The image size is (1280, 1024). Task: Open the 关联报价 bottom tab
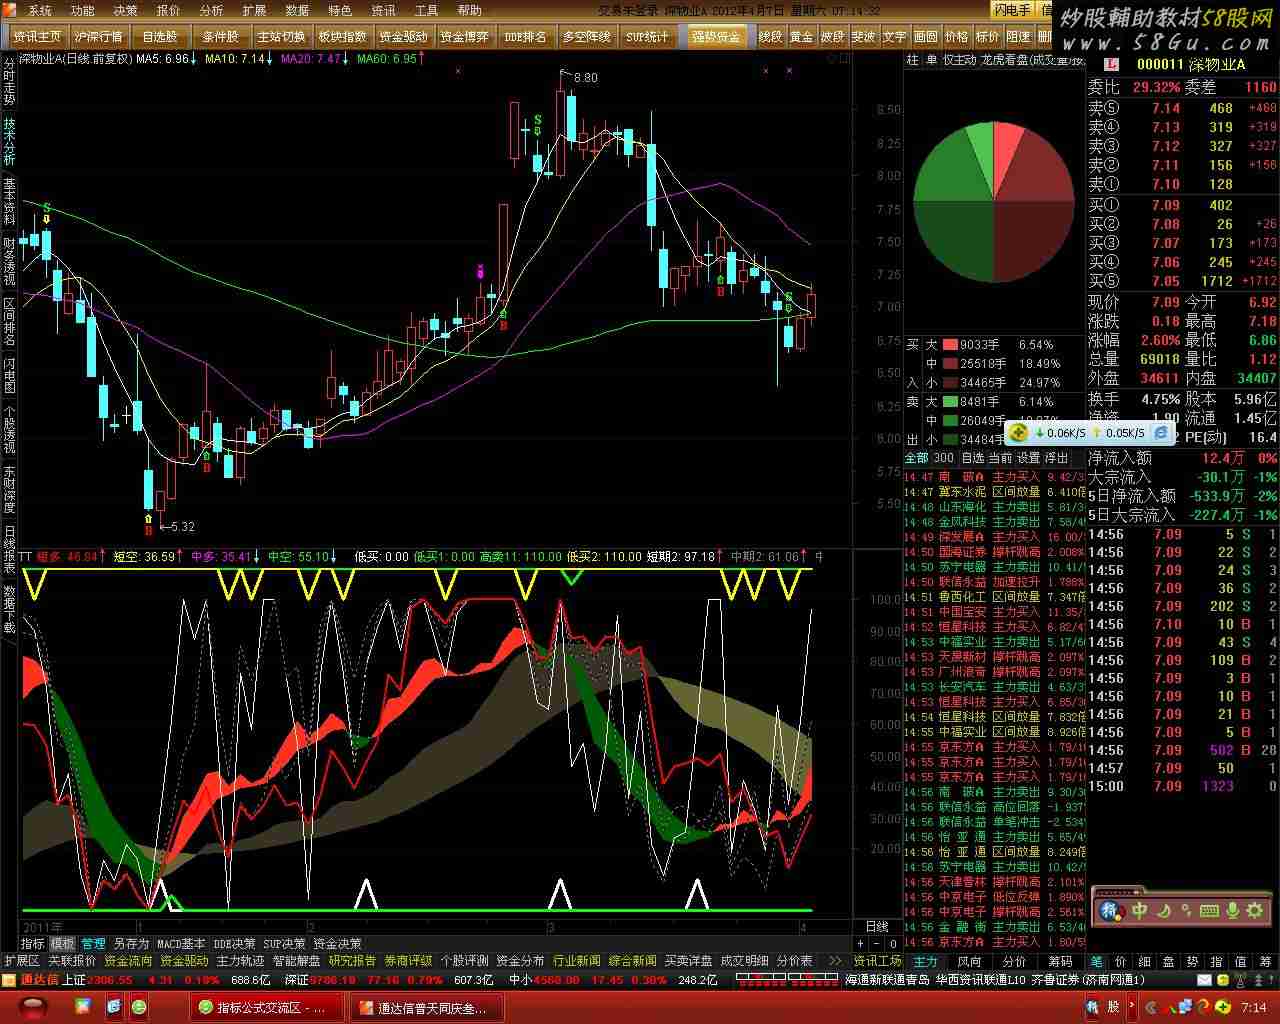pos(72,961)
